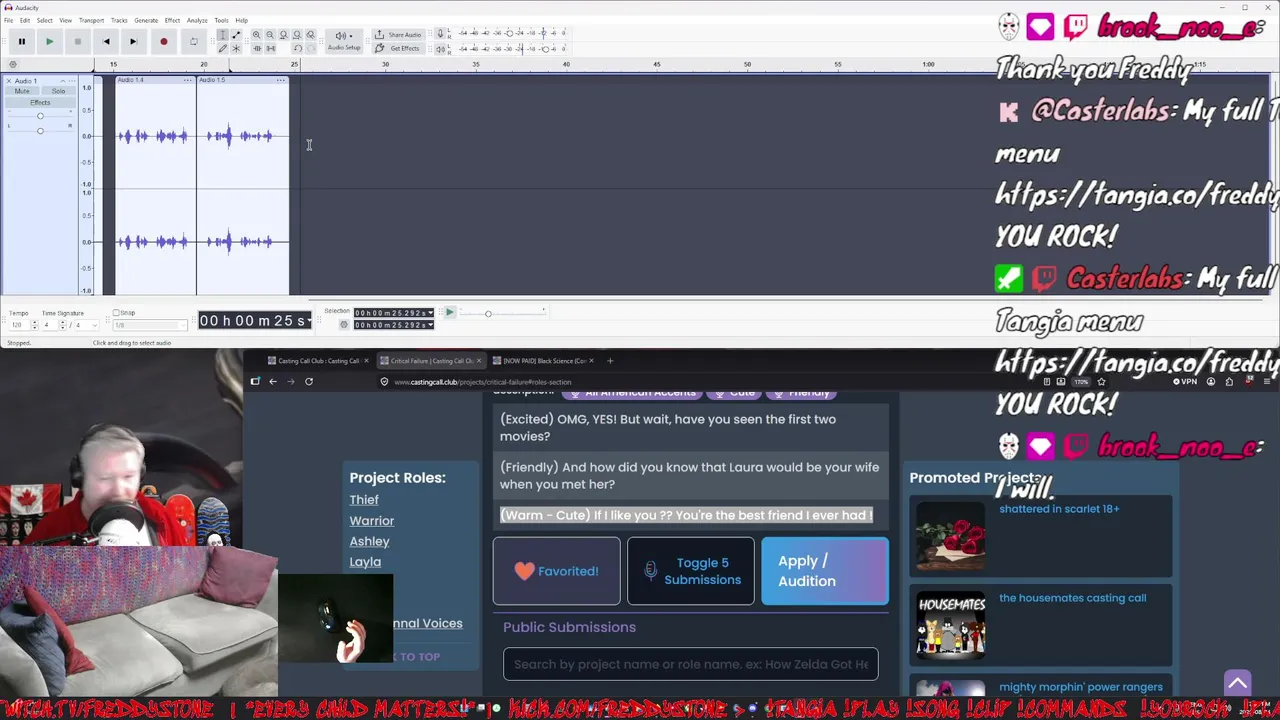
Task: Zoom in on the Audacity timeline
Action: (x=256, y=35)
